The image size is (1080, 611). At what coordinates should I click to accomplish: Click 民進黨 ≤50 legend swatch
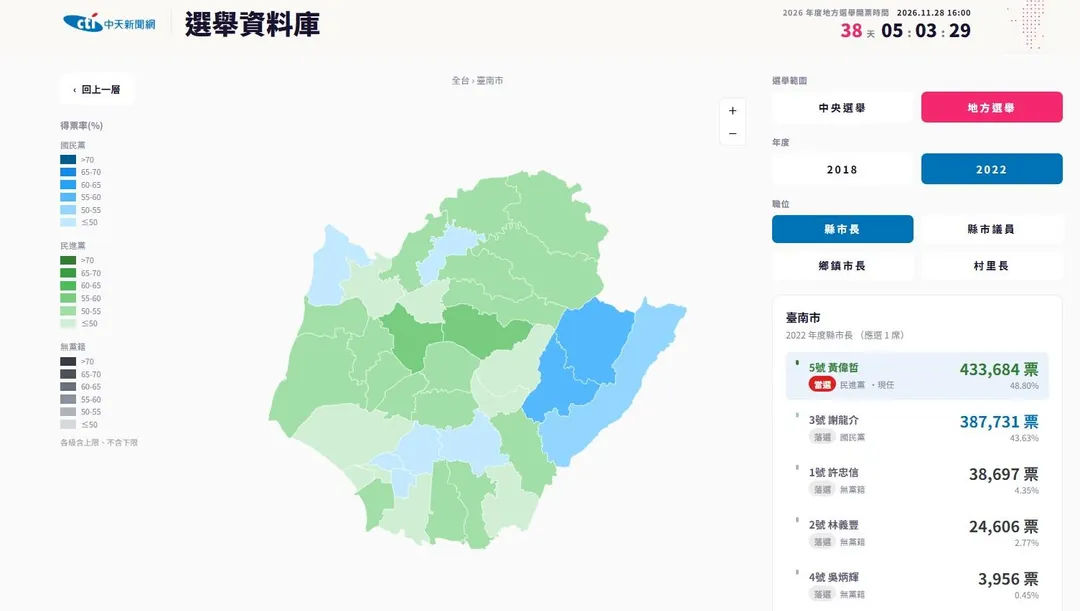[x=68, y=323]
